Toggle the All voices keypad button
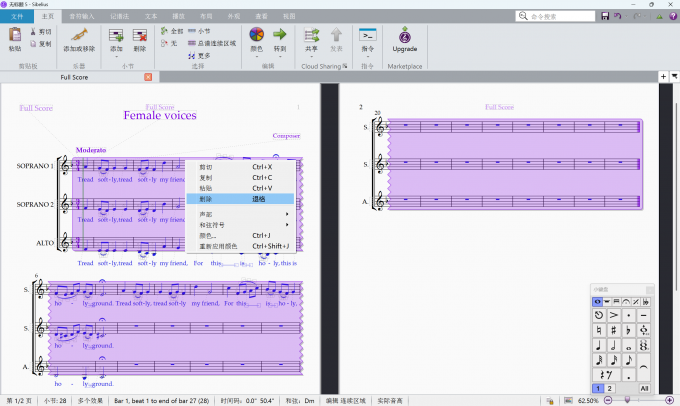 click(x=644, y=388)
